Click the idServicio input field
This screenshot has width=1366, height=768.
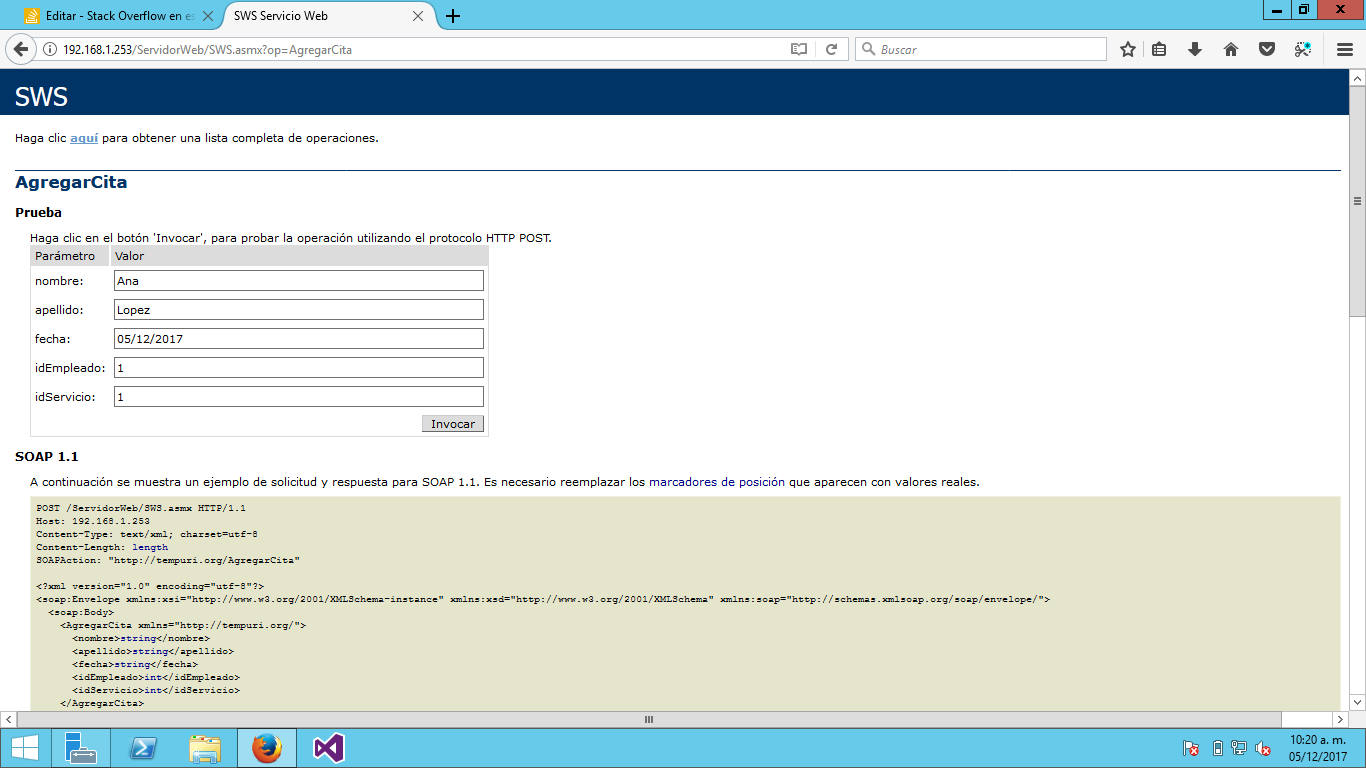299,397
